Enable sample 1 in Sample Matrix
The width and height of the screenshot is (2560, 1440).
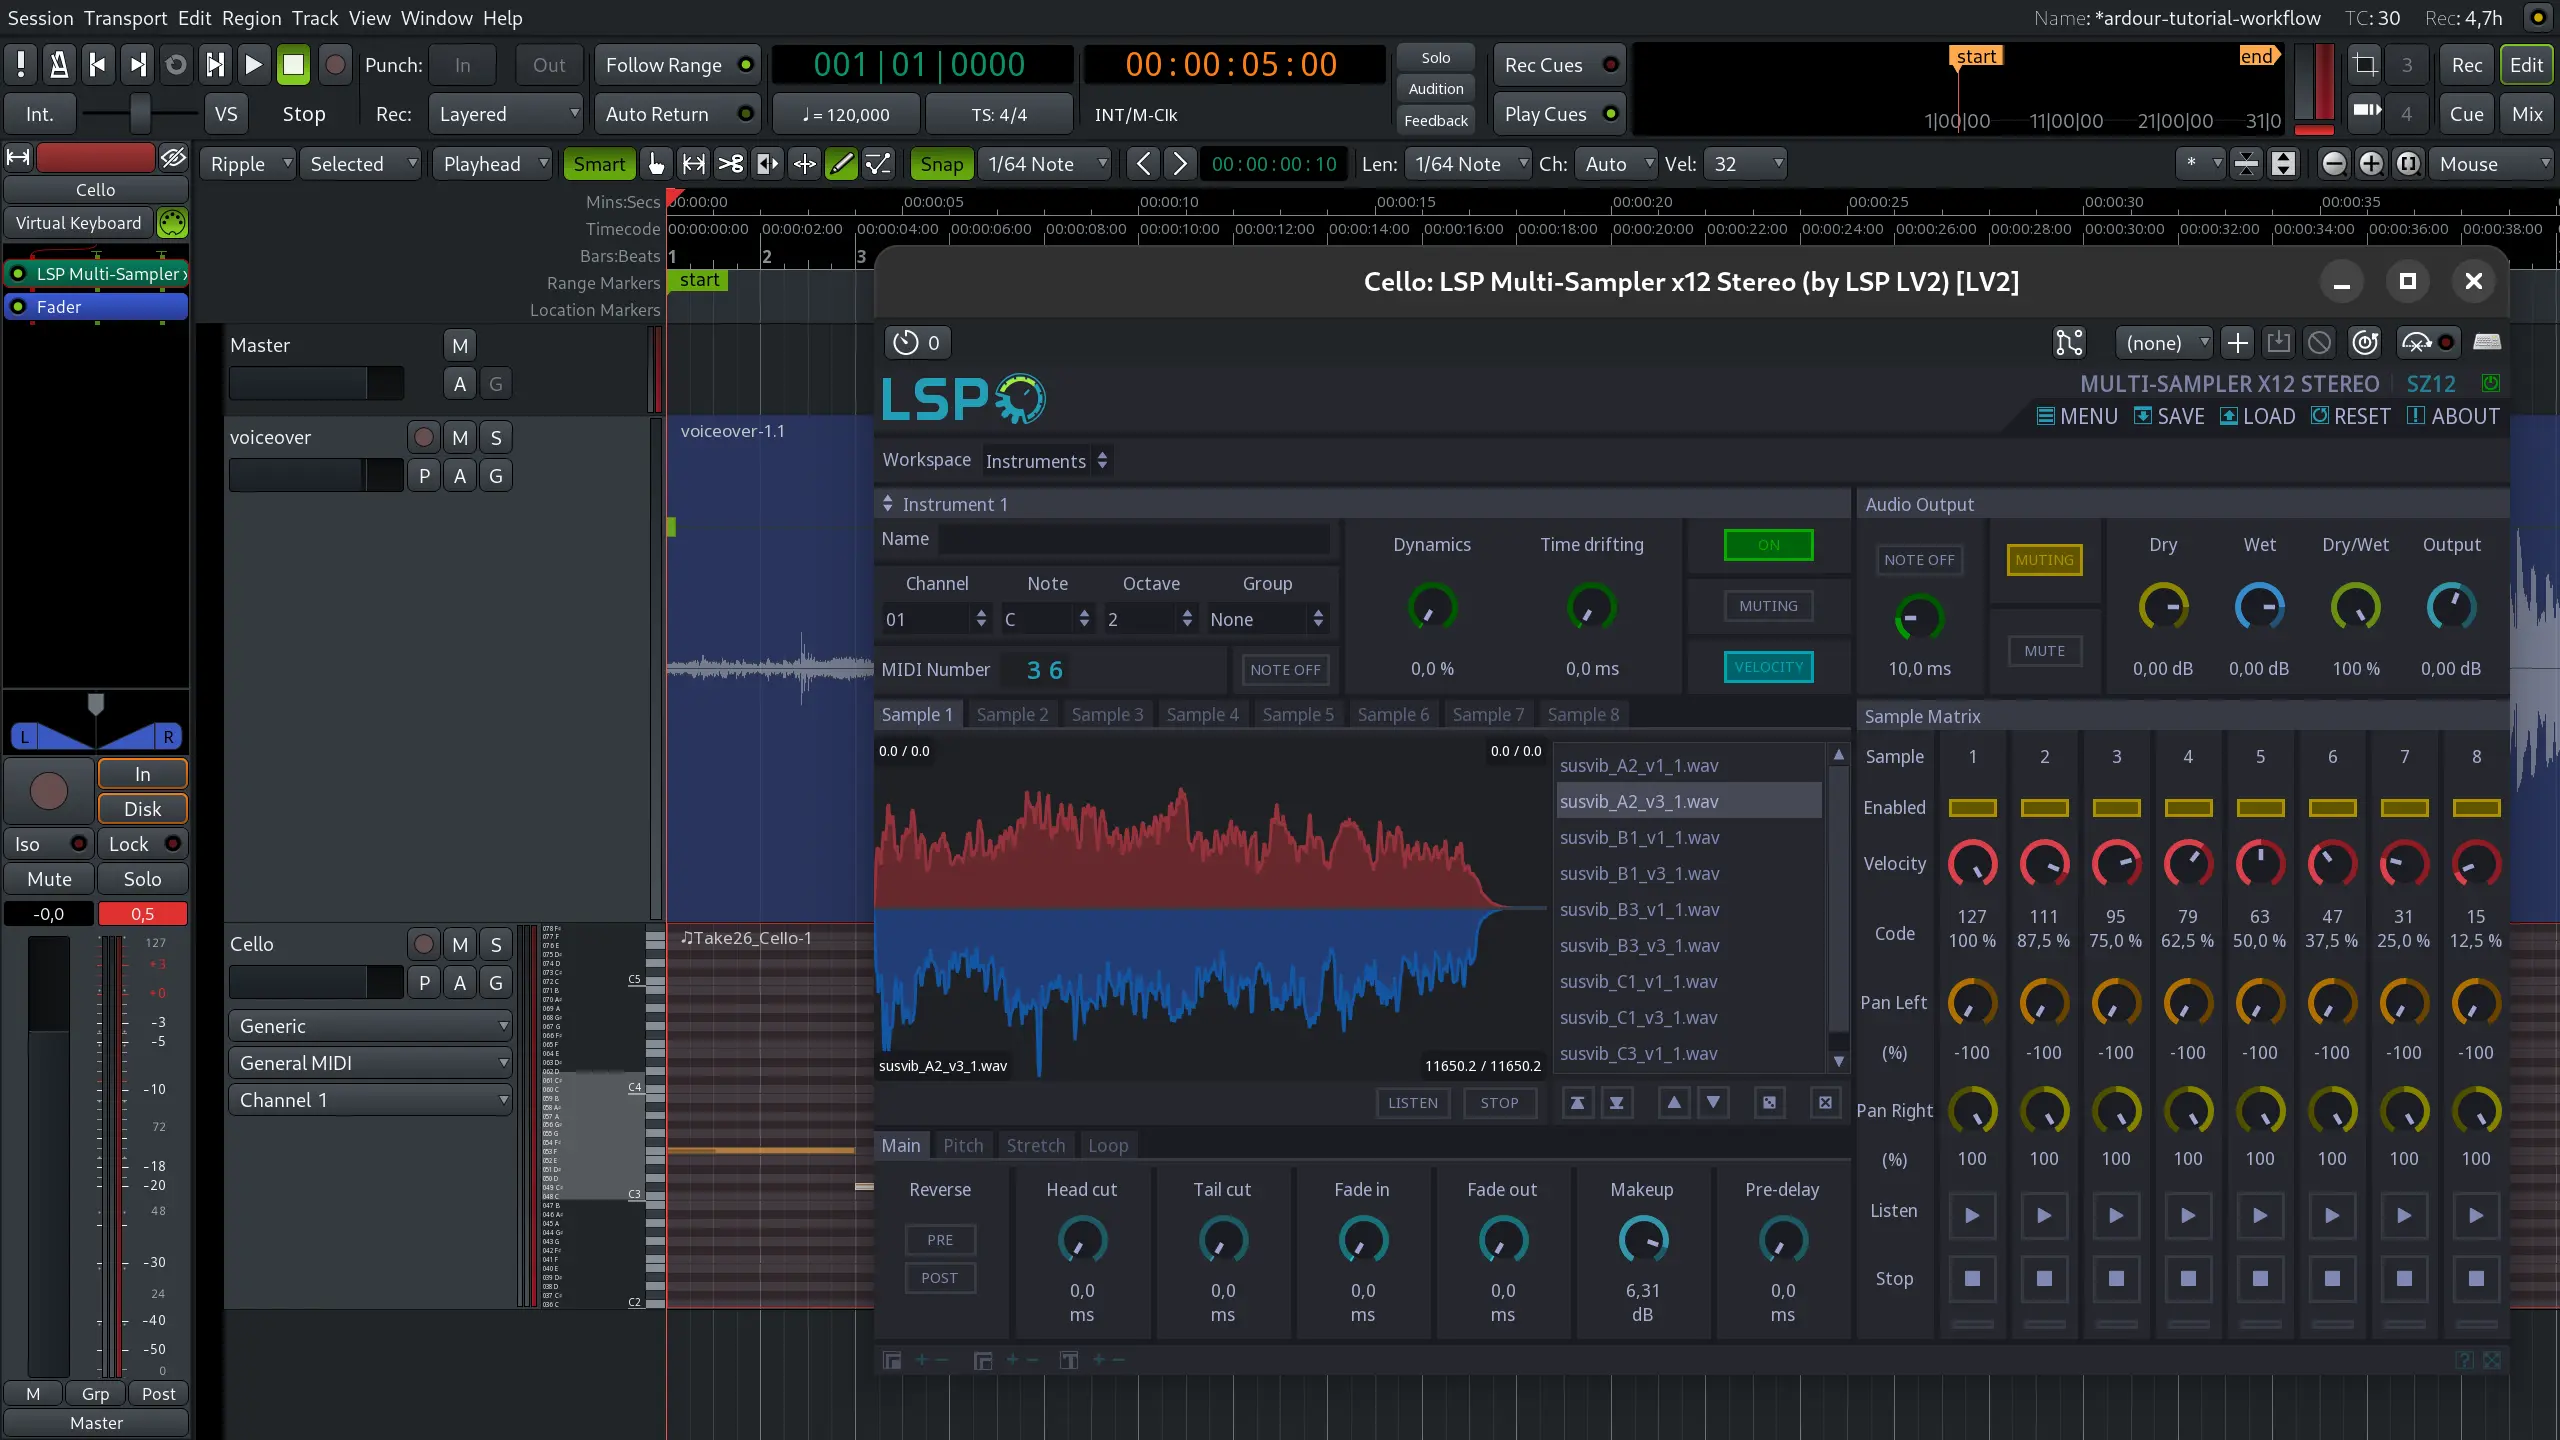point(1972,808)
